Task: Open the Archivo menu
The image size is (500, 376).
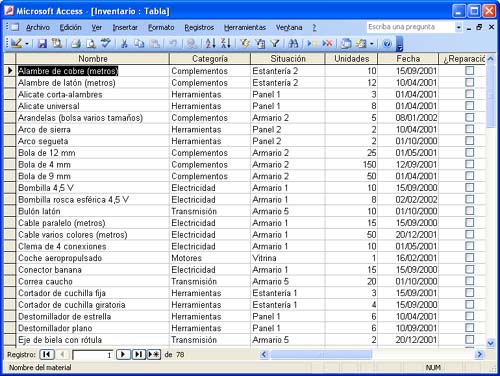Action: click(38, 27)
